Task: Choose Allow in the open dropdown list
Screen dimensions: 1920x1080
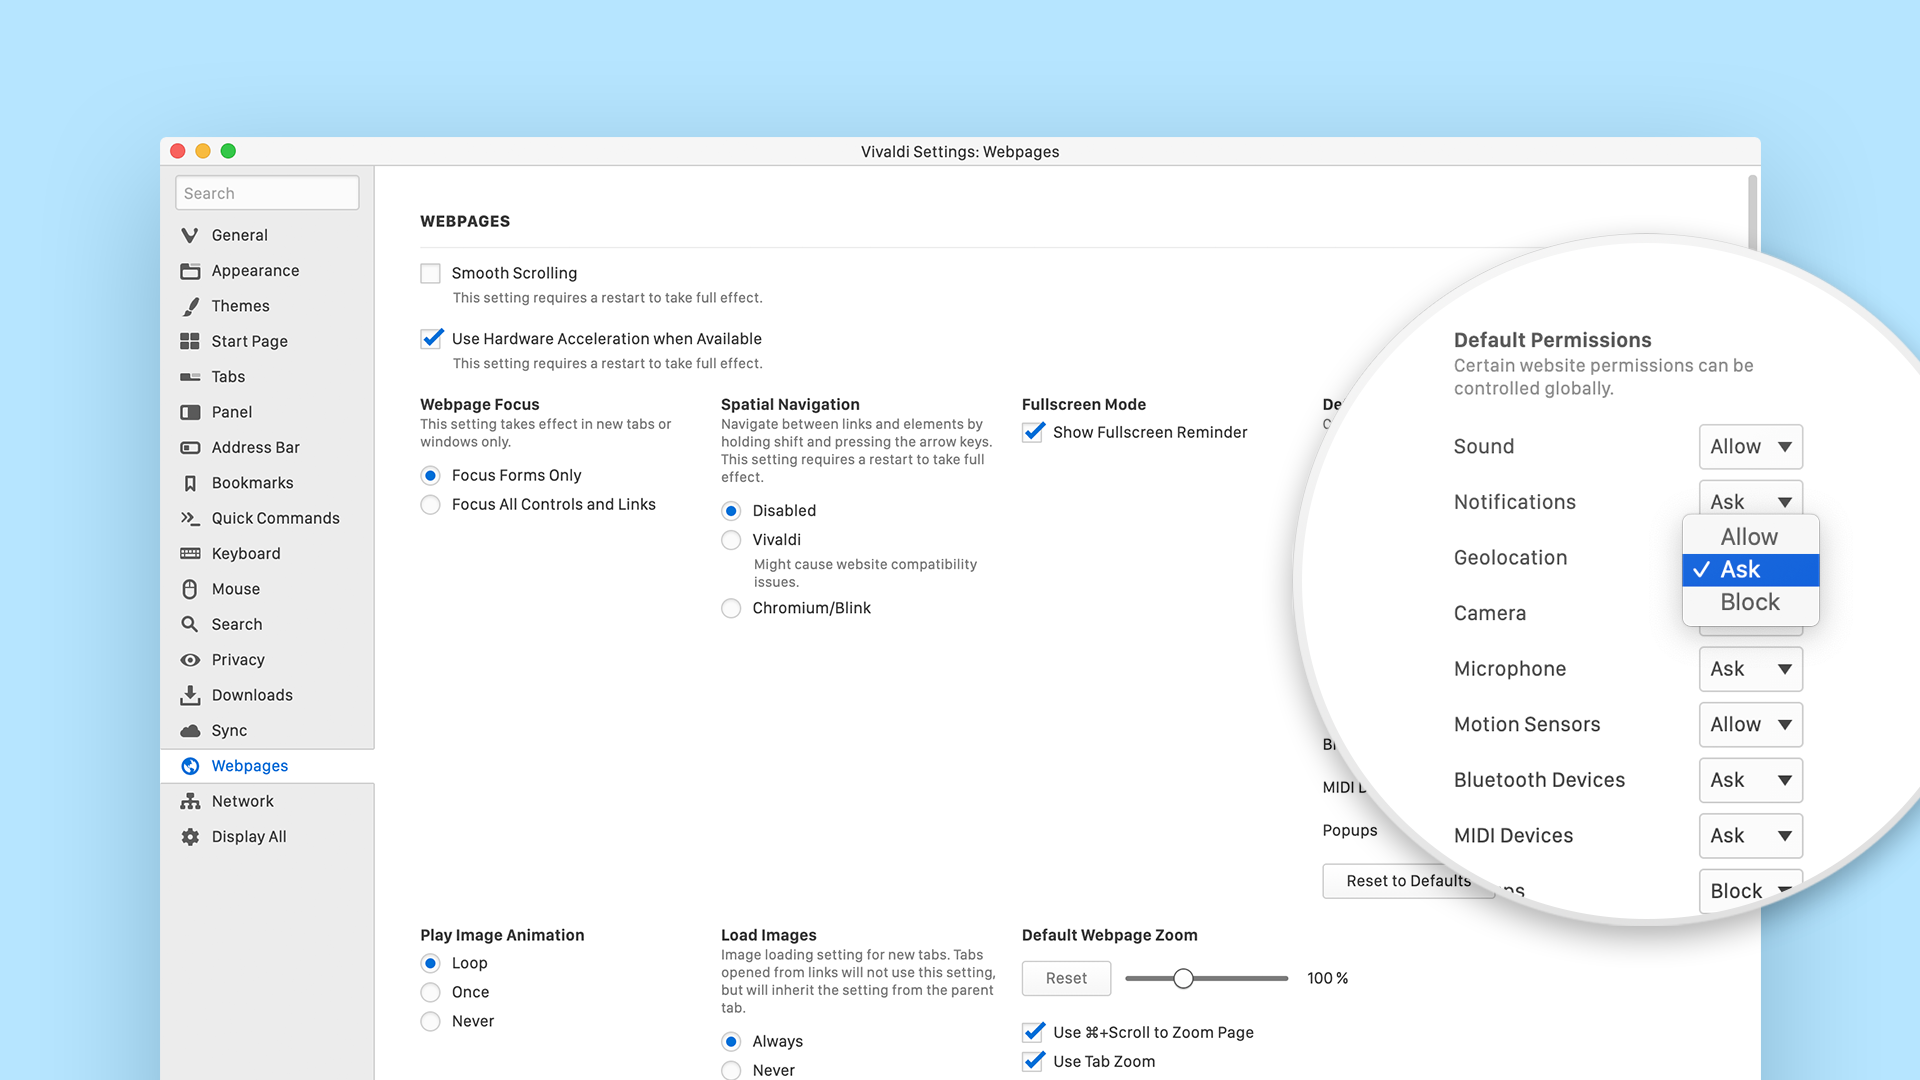Action: click(1750, 537)
